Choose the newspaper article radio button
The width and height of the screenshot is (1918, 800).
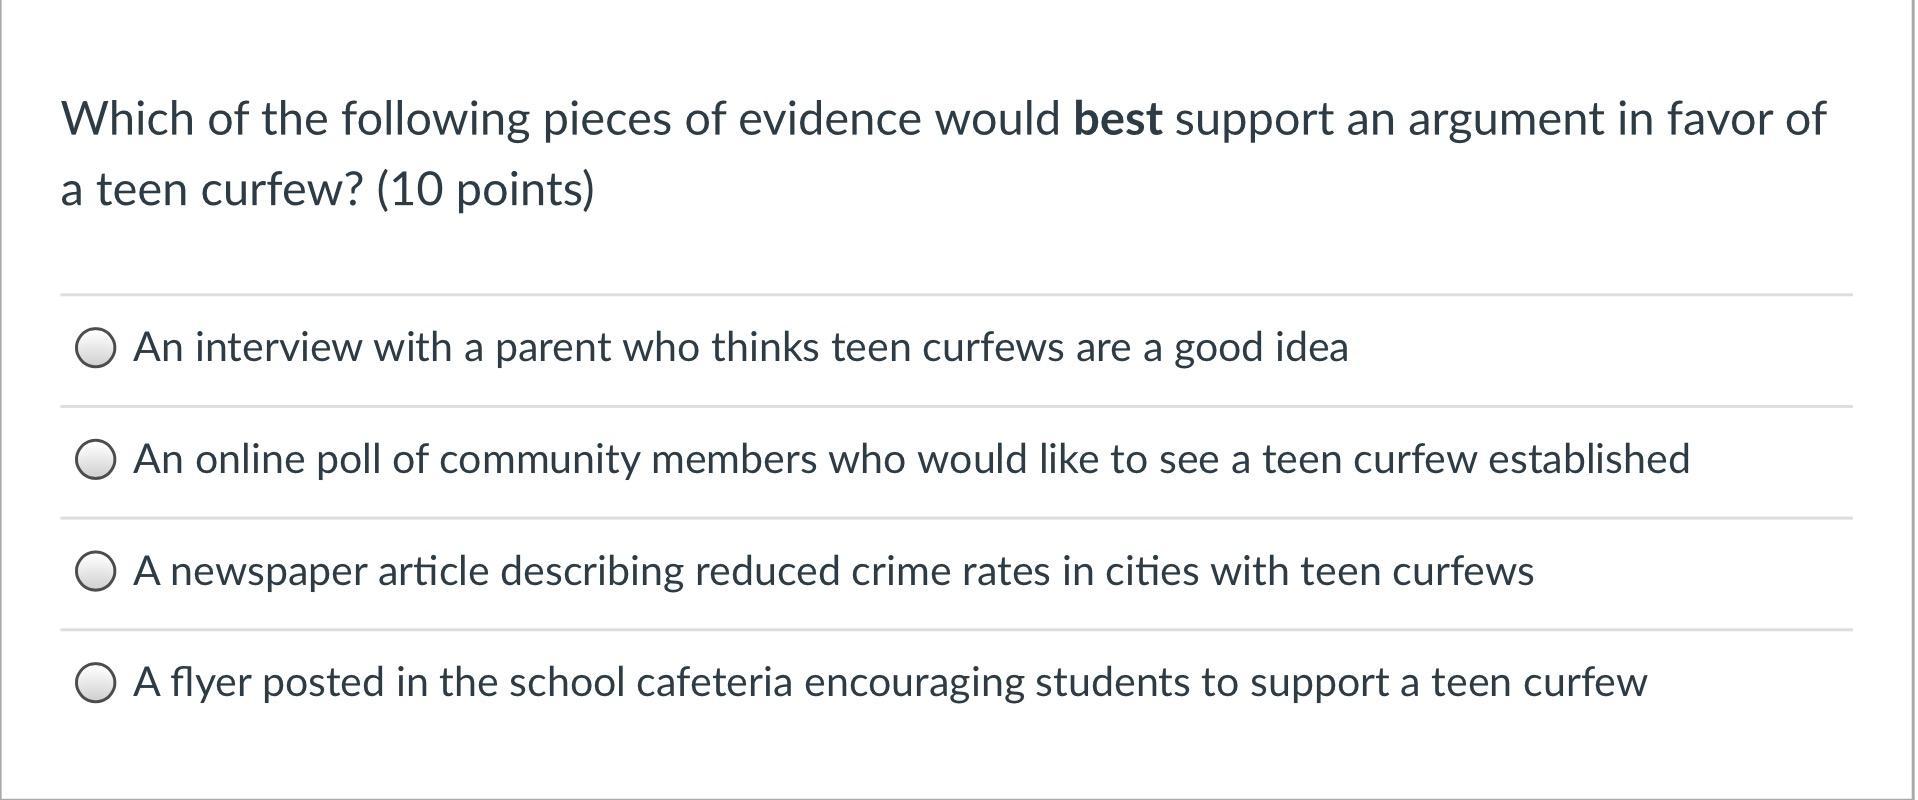(x=95, y=572)
